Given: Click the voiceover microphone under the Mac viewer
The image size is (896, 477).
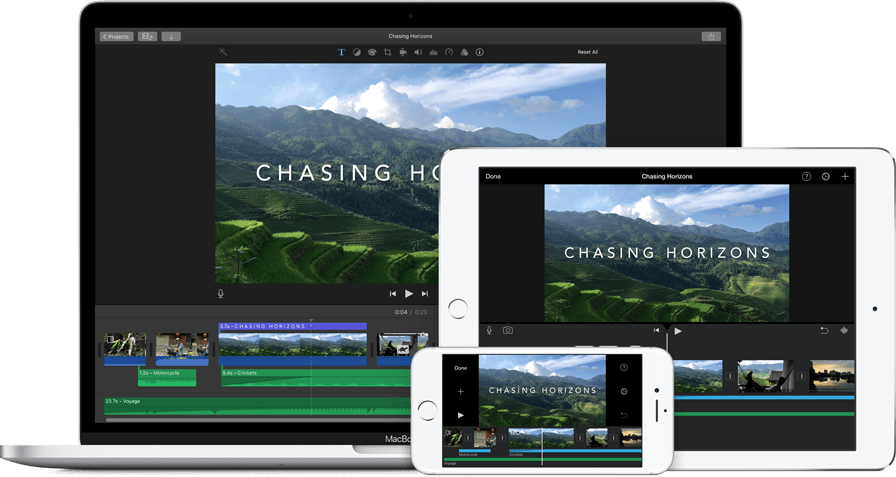Looking at the screenshot, I should click(221, 293).
